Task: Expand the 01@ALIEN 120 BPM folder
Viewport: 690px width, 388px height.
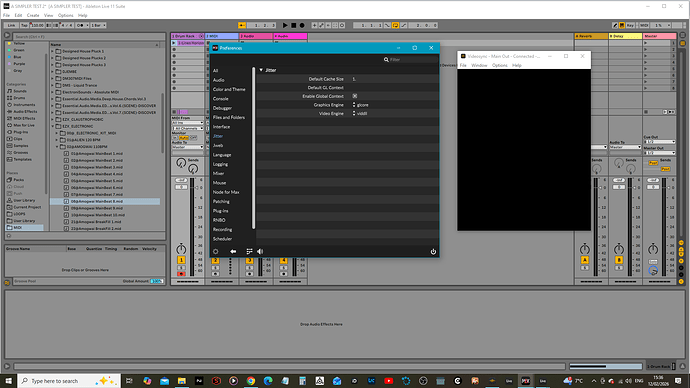Action: 57,140
